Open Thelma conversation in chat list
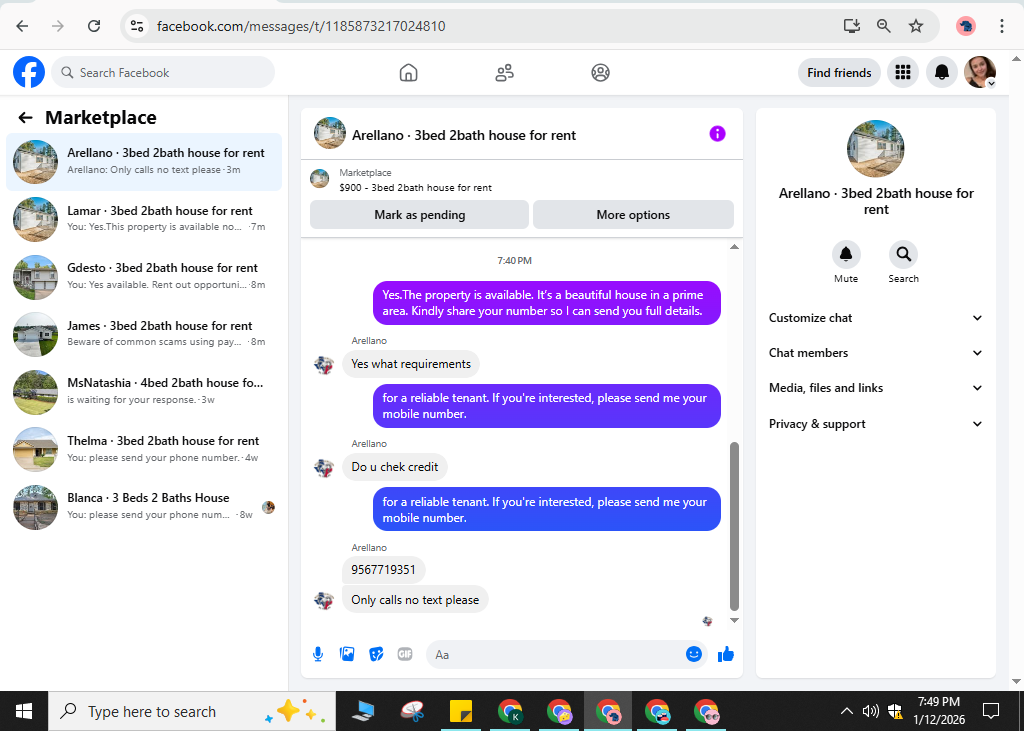Viewport: 1024px width, 731px height. pyautogui.click(x=144, y=449)
